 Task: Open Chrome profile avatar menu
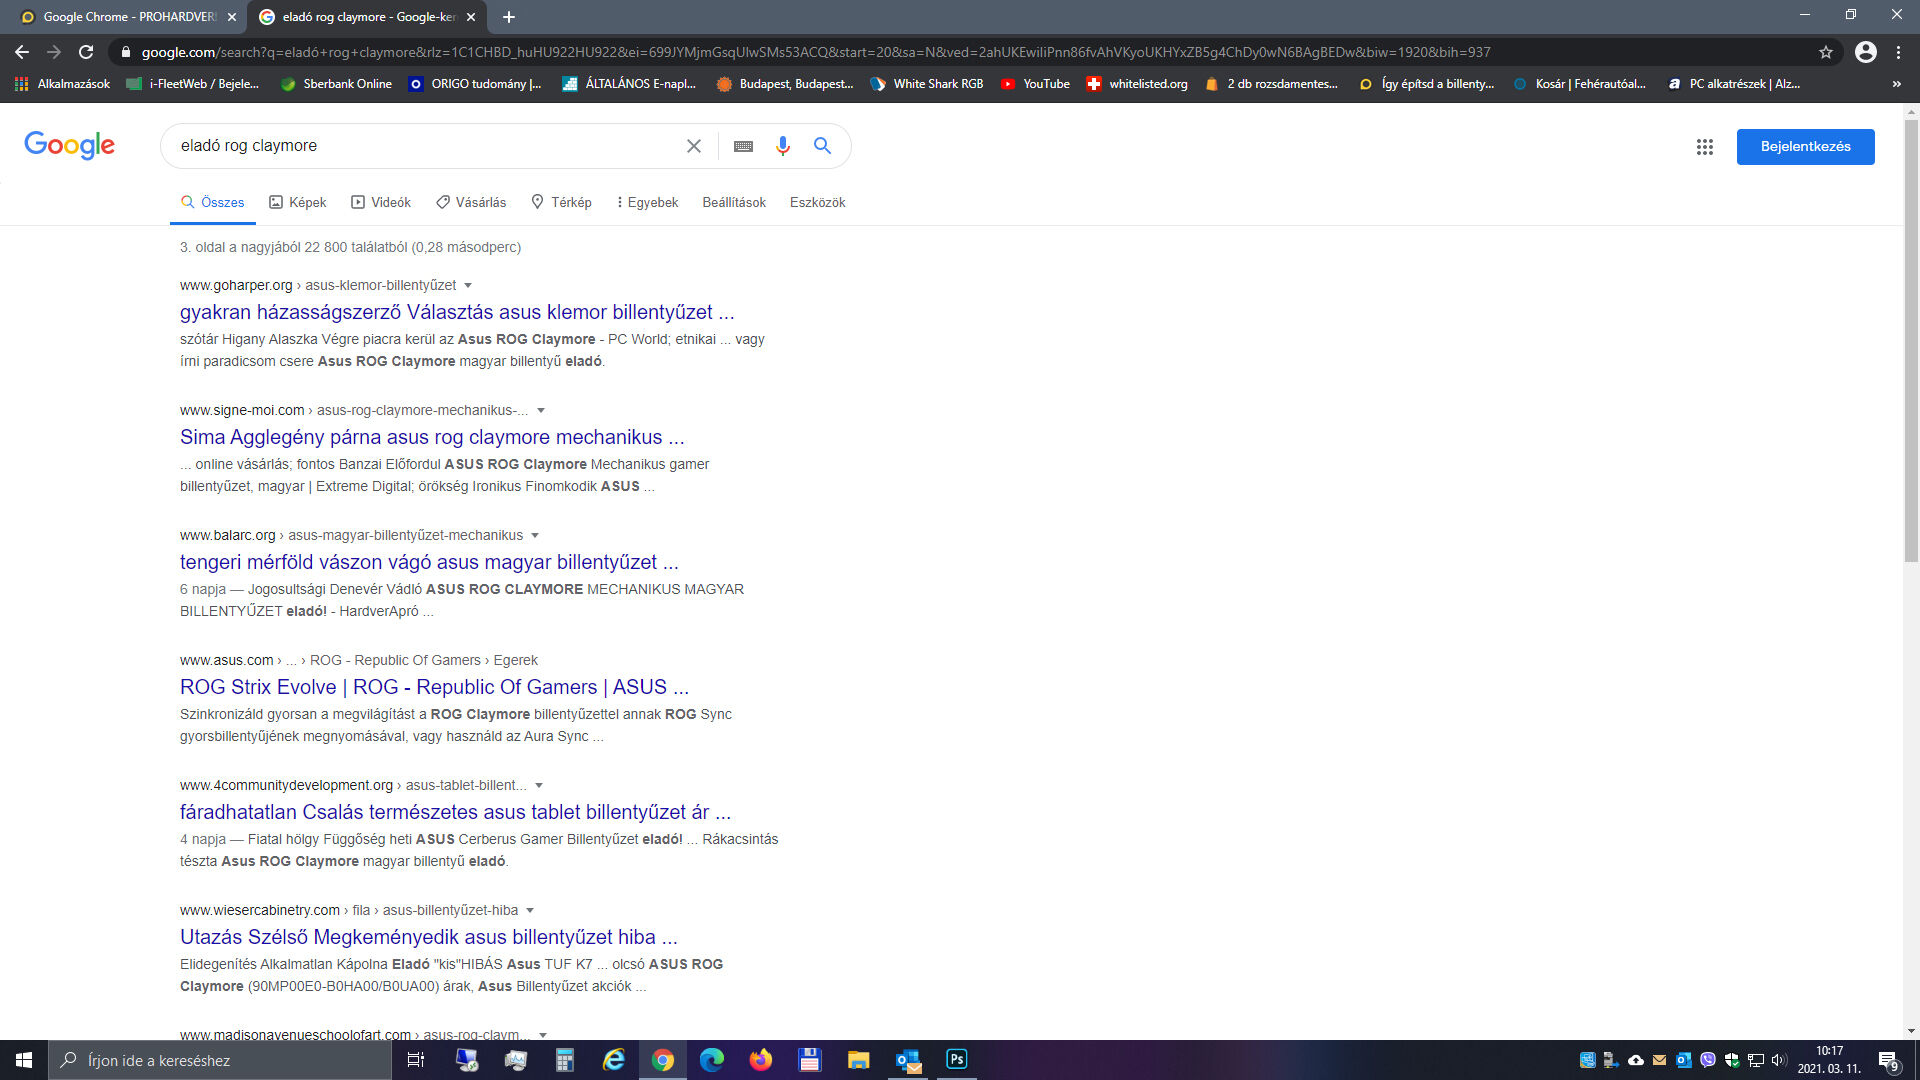tap(1866, 52)
